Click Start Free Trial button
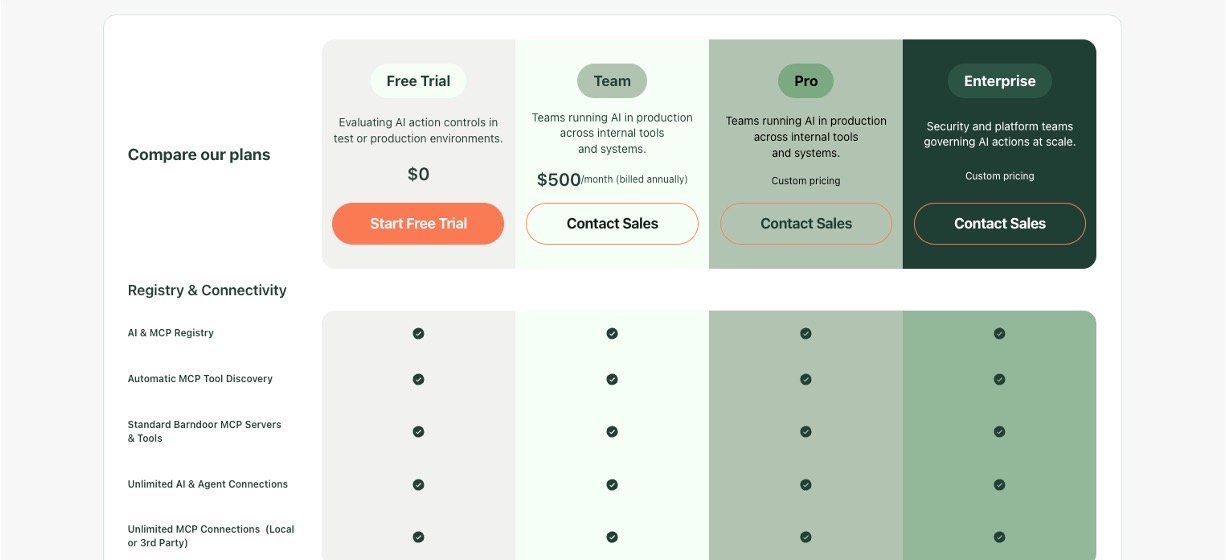The image size is (1226, 560). (x=418, y=224)
